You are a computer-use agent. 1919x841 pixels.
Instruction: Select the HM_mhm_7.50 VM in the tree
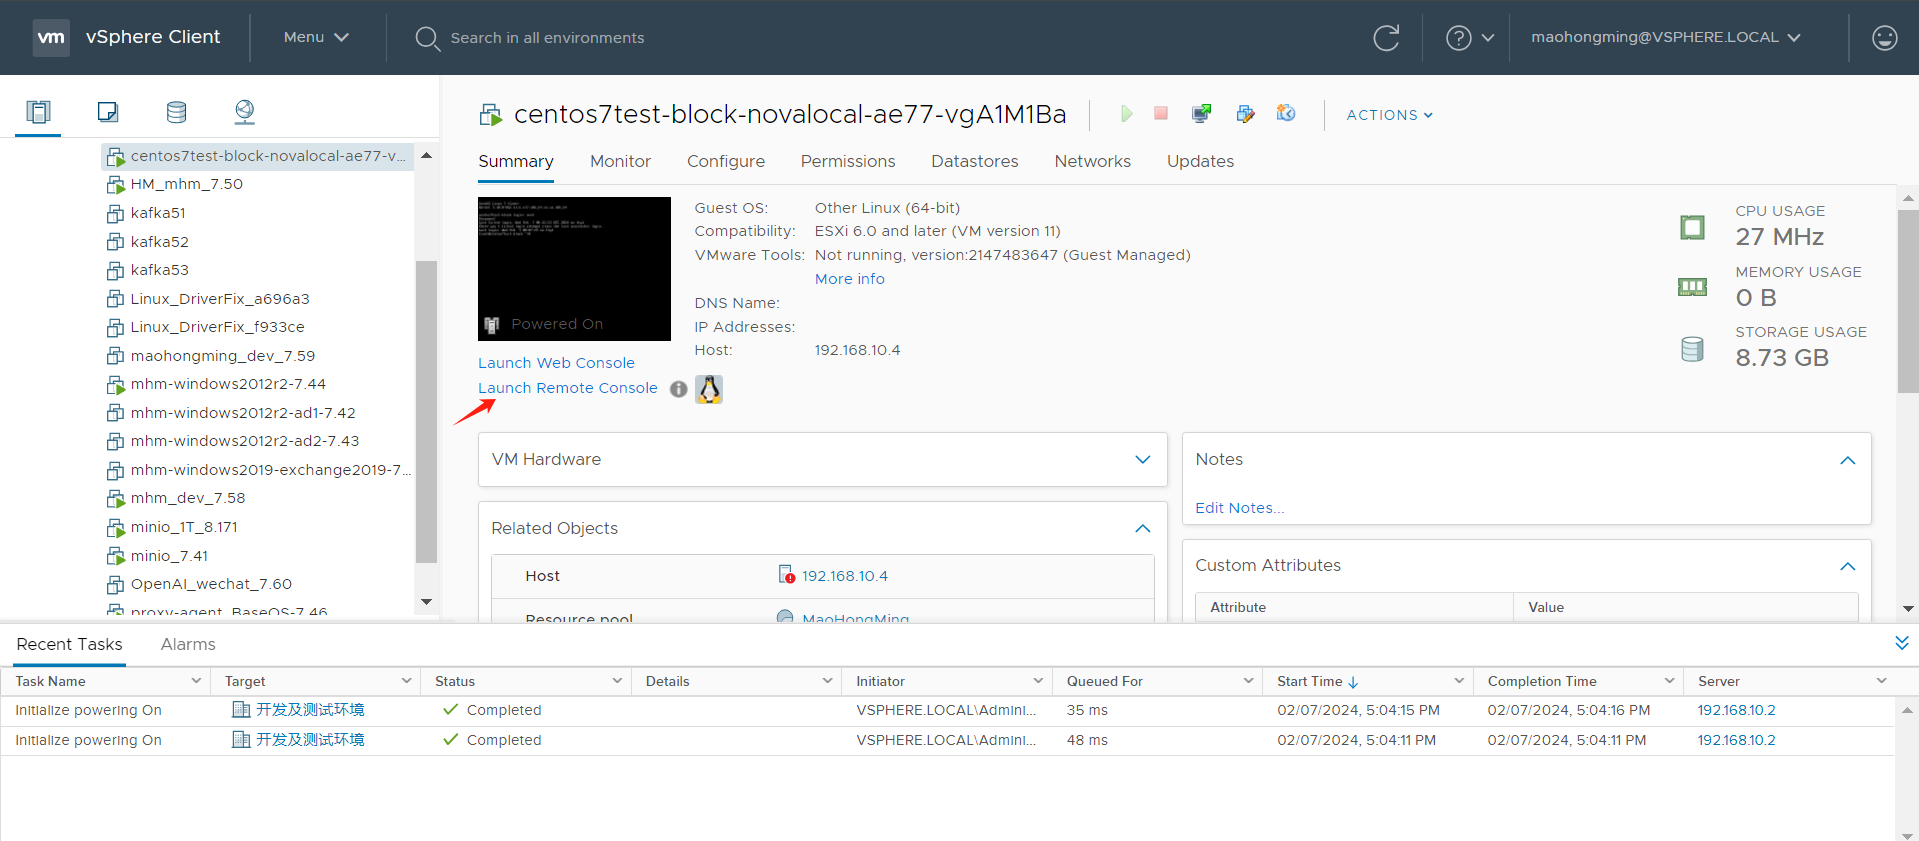187,184
